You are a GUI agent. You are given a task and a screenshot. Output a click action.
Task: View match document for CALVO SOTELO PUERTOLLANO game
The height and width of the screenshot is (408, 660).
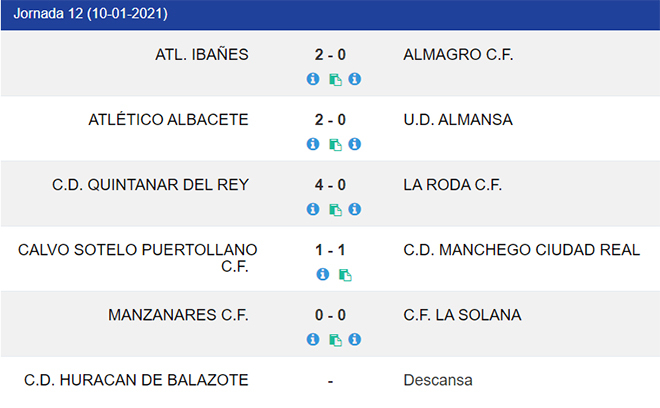tap(345, 275)
